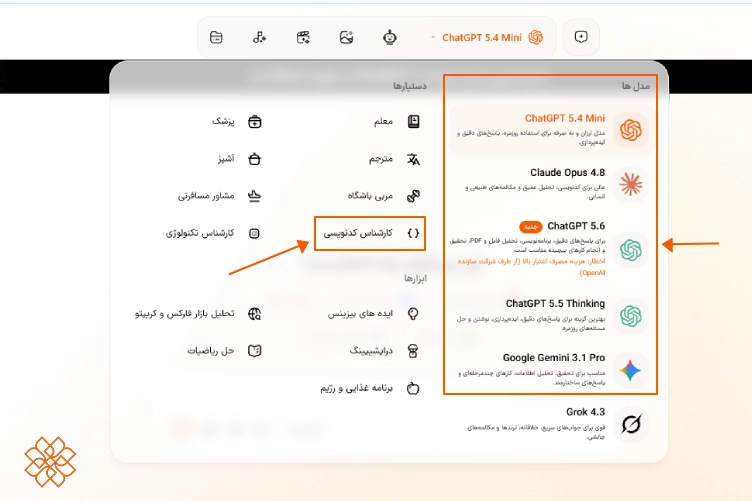Viewport: 752px width, 501px height.
Task: Open the کارشناس کدنویسی curly braces icon
Action: click(x=413, y=233)
